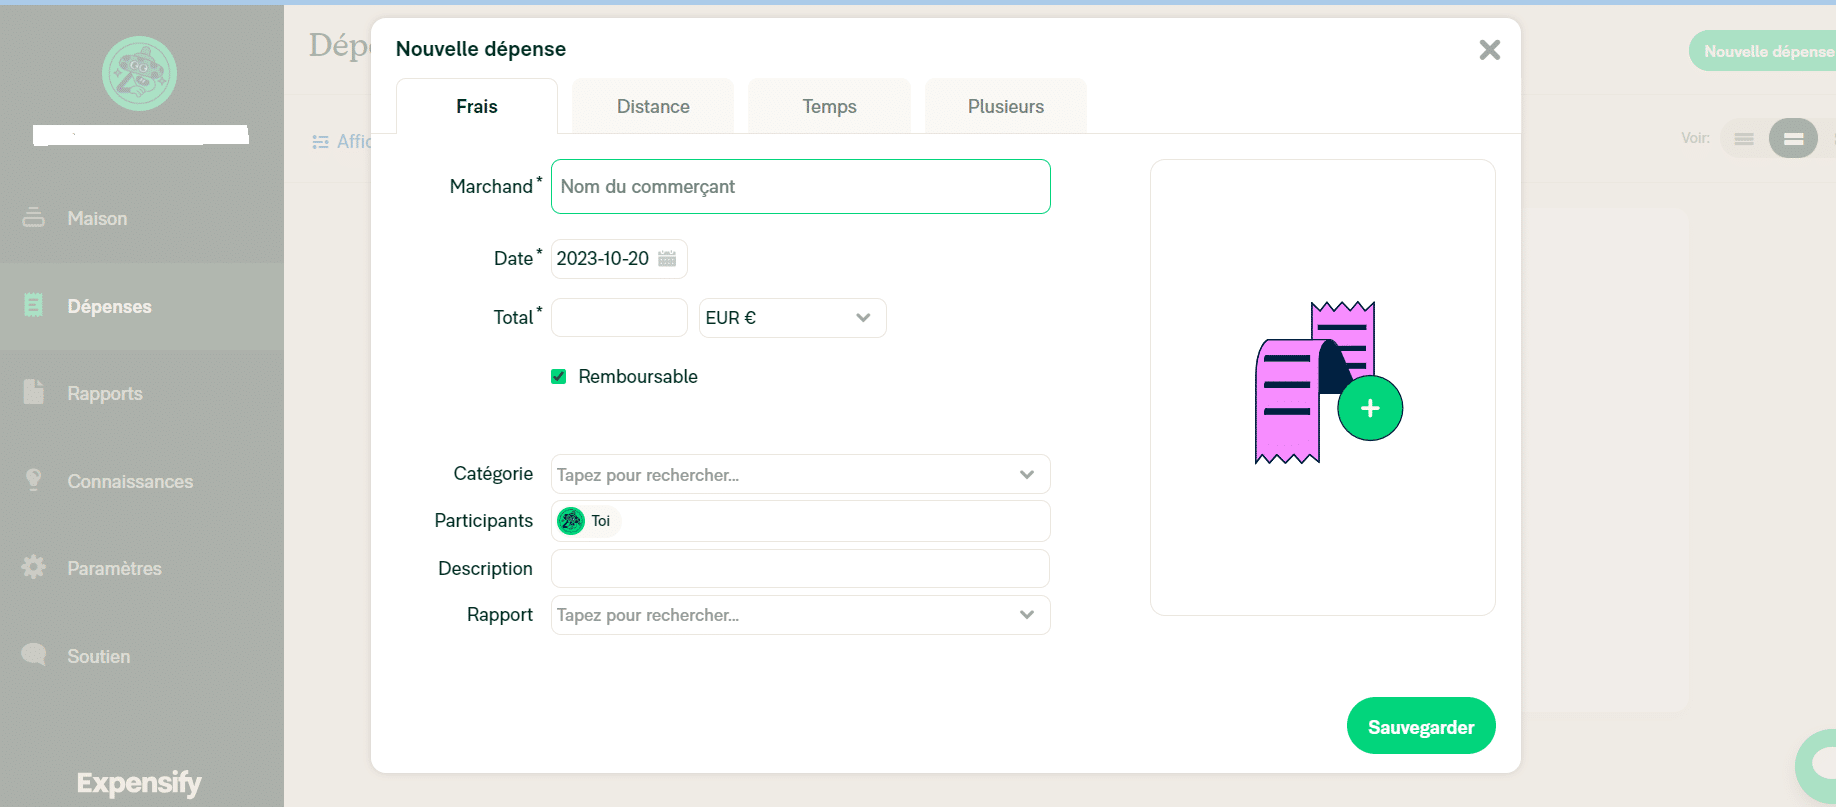Screen dimensions: 1836x807
Task: Switch to the Temps tab
Action: (829, 106)
